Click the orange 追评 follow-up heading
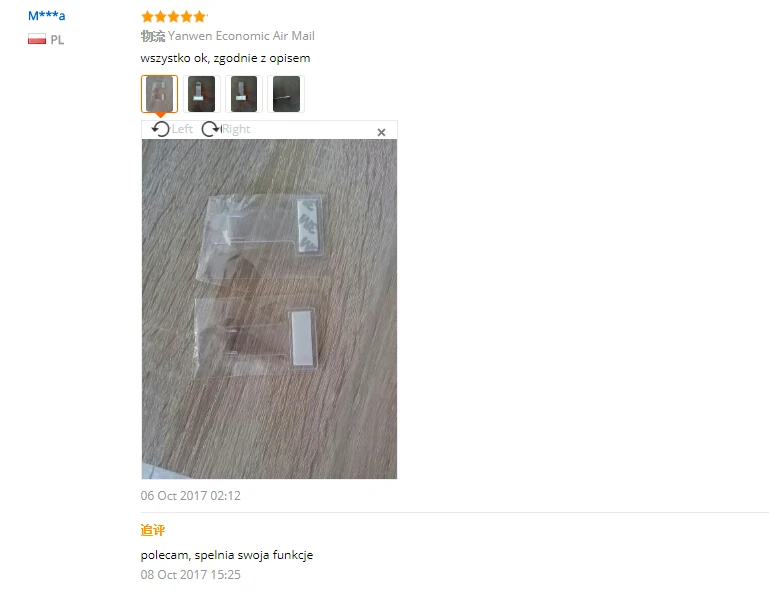 pyautogui.click(x=153, y=530)
